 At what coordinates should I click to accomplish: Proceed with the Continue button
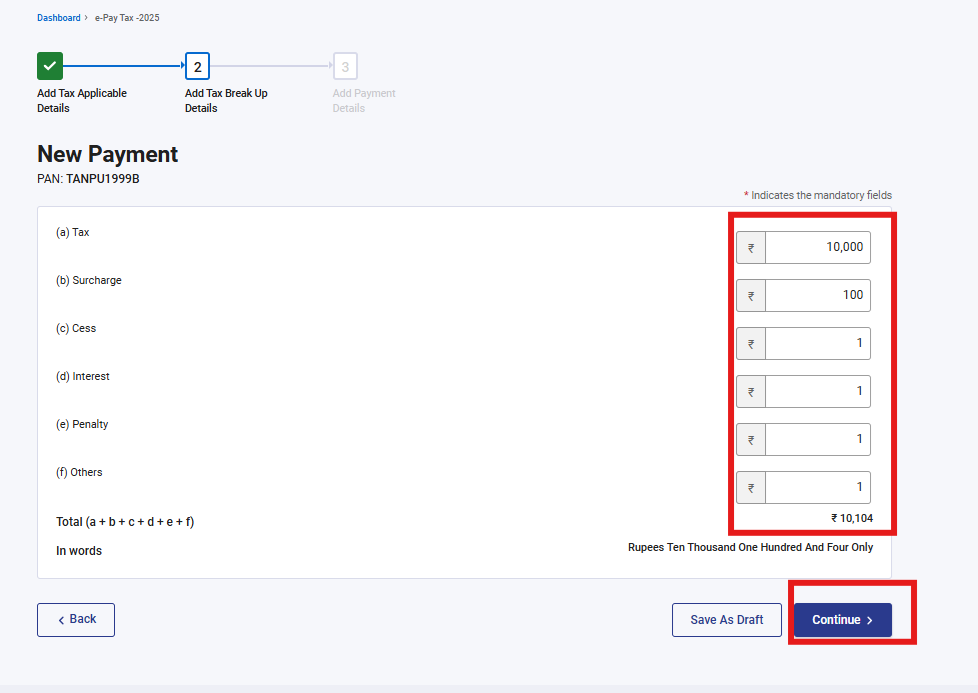[x=842, y=620]
